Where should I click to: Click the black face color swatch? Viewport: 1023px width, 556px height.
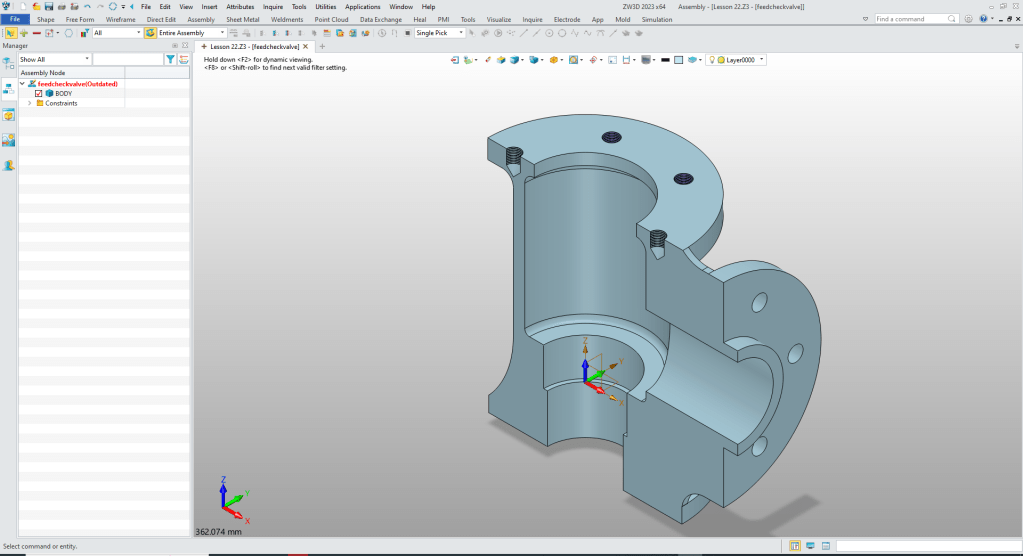(665, 60)
